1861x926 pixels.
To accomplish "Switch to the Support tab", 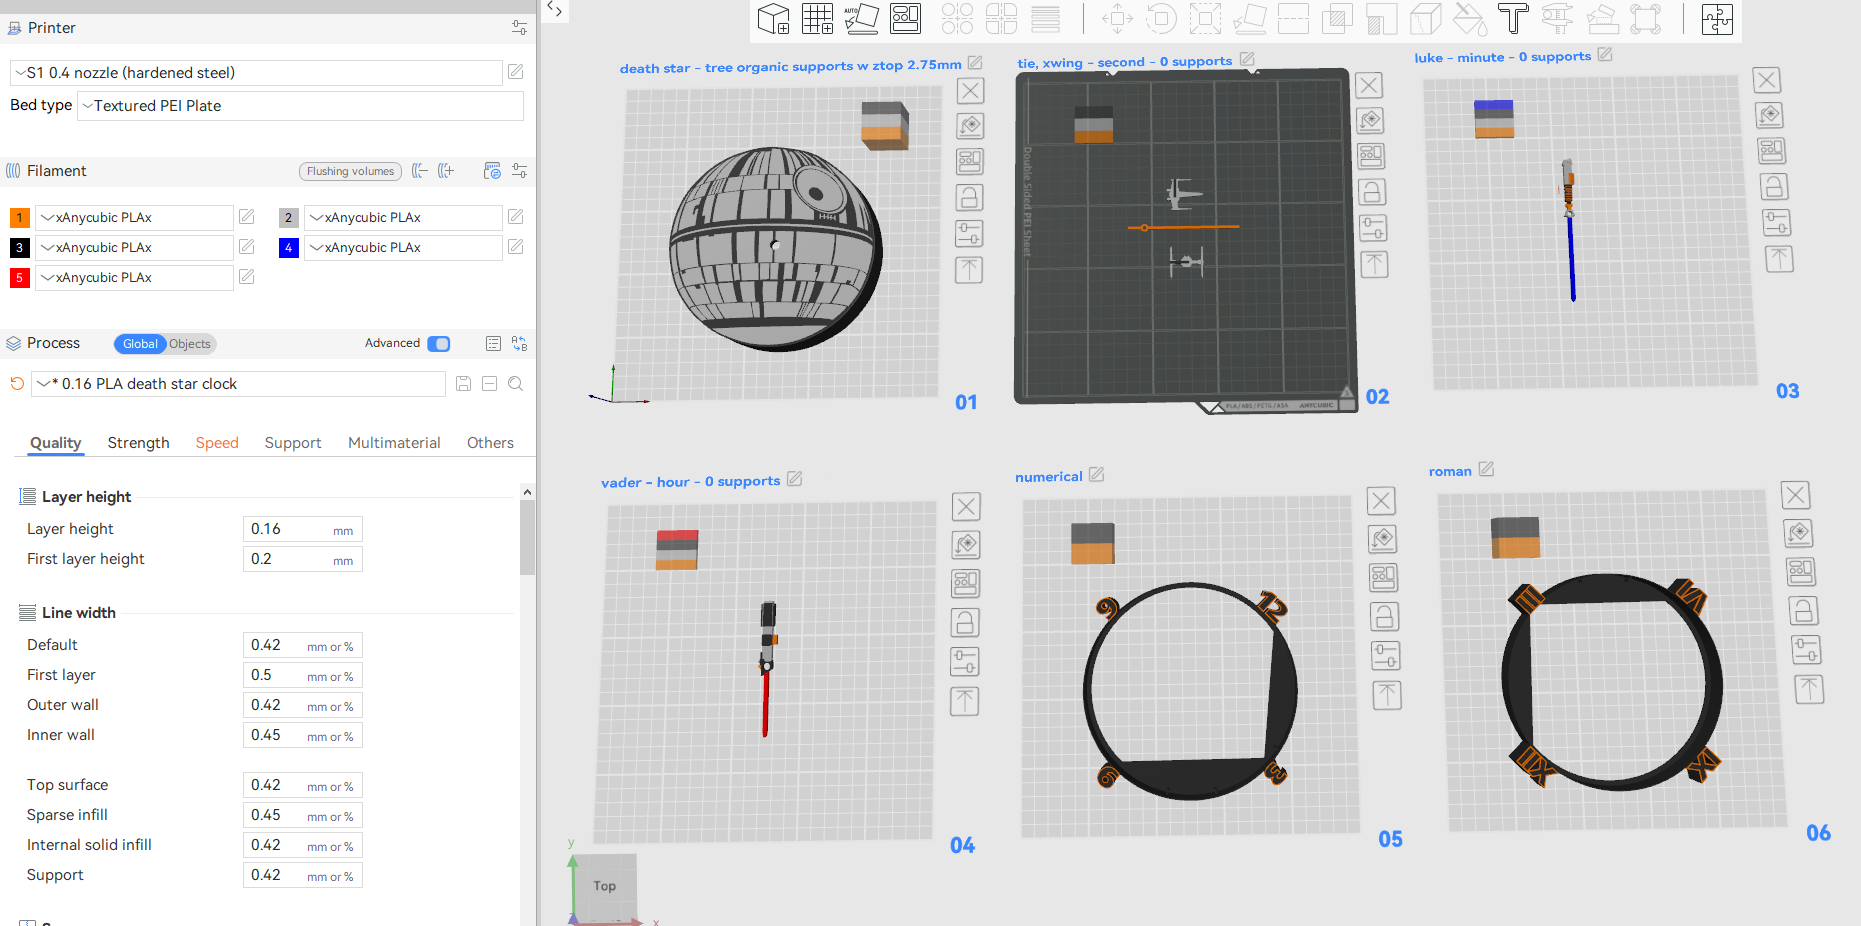I will 293,443.
